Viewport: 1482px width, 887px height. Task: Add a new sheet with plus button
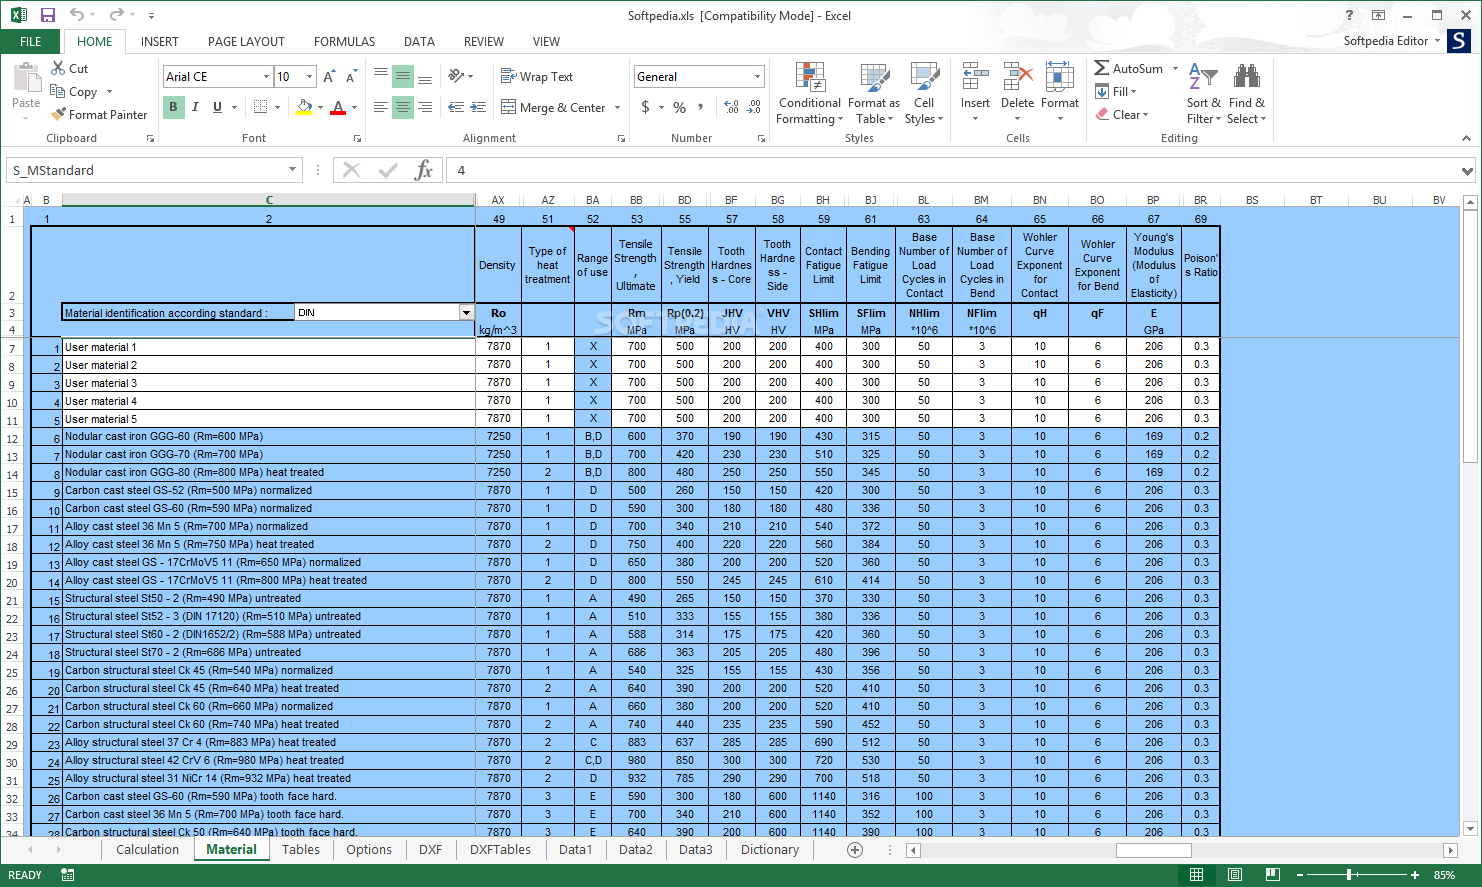point(854,849)
